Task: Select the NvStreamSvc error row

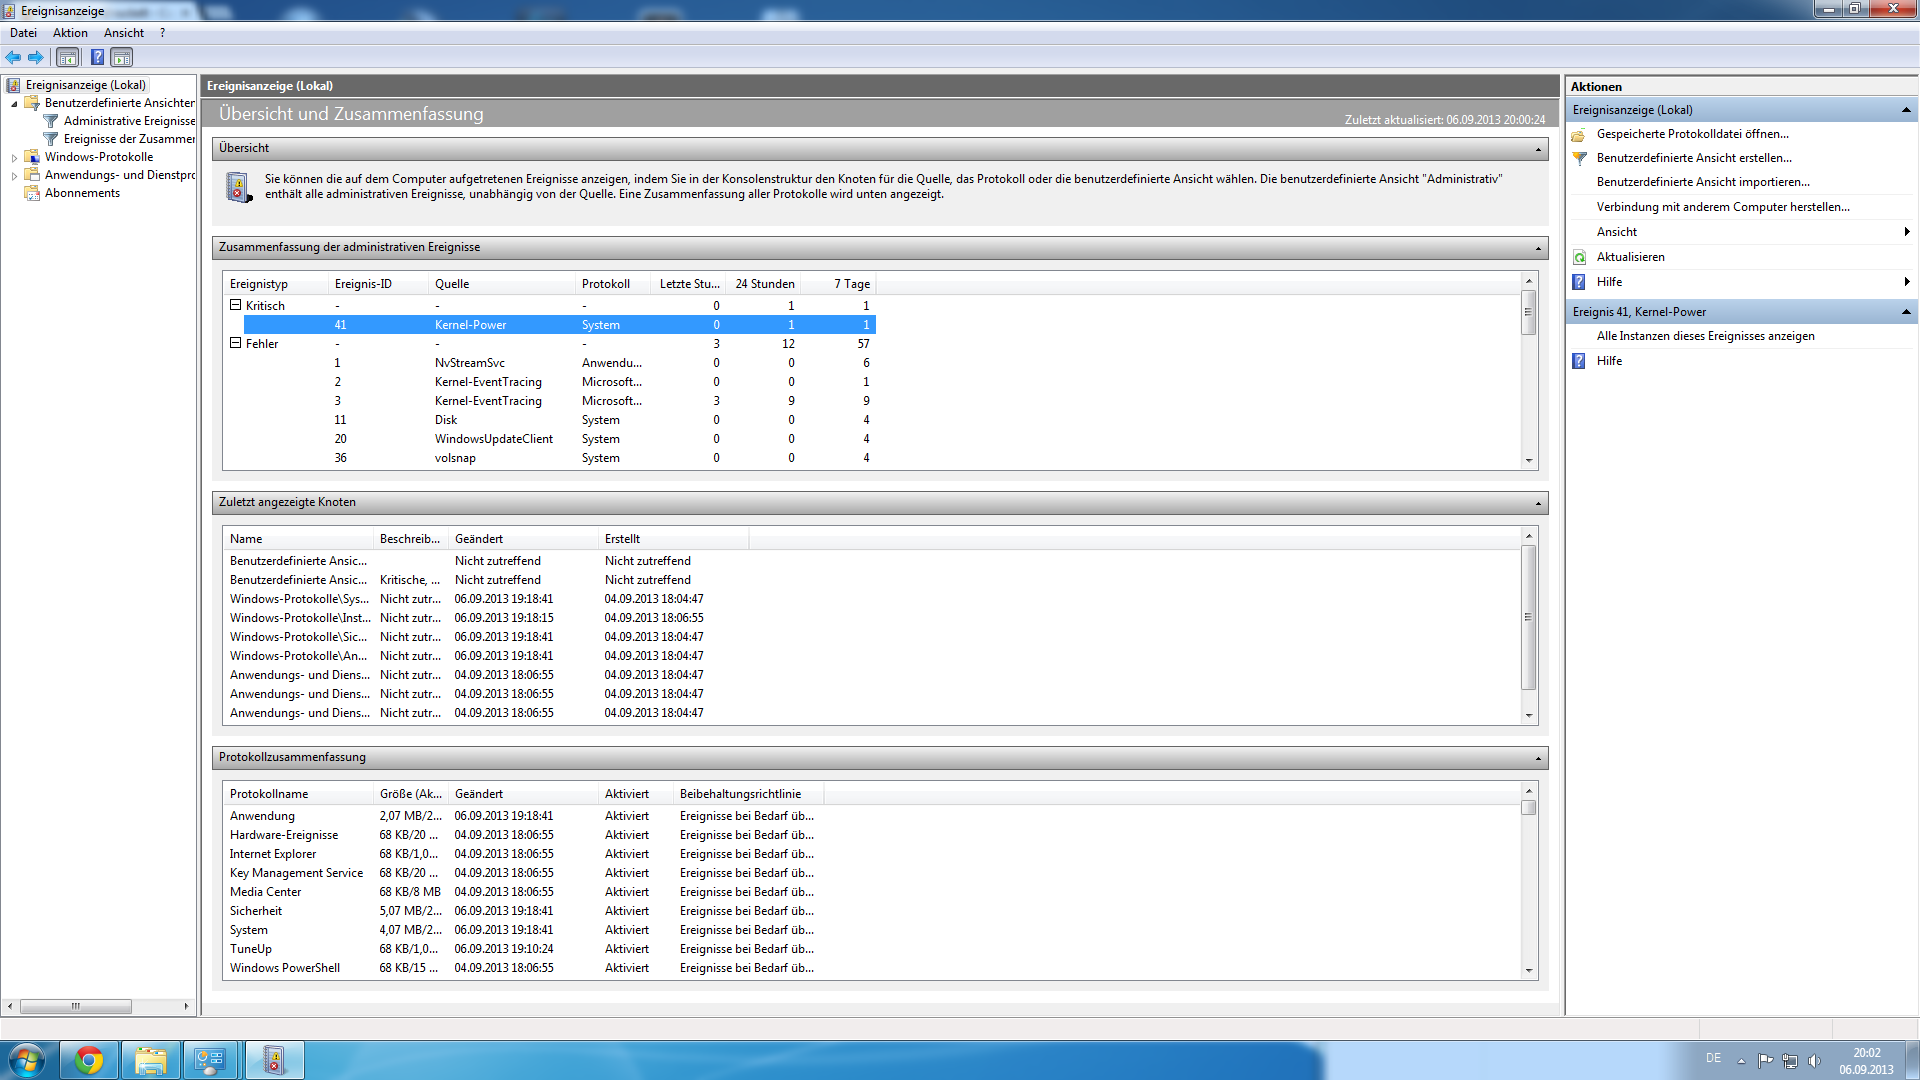Action: click(x=470, y=363)
